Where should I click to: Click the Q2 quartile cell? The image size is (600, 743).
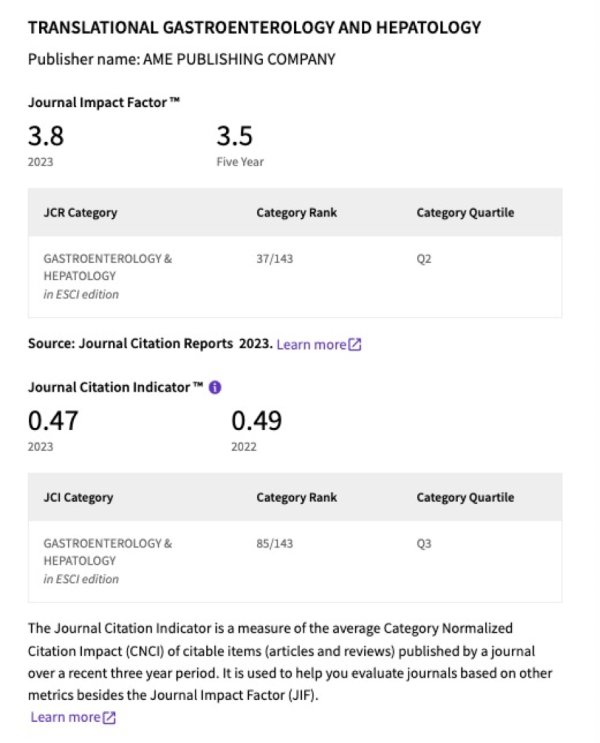(424, 259)
